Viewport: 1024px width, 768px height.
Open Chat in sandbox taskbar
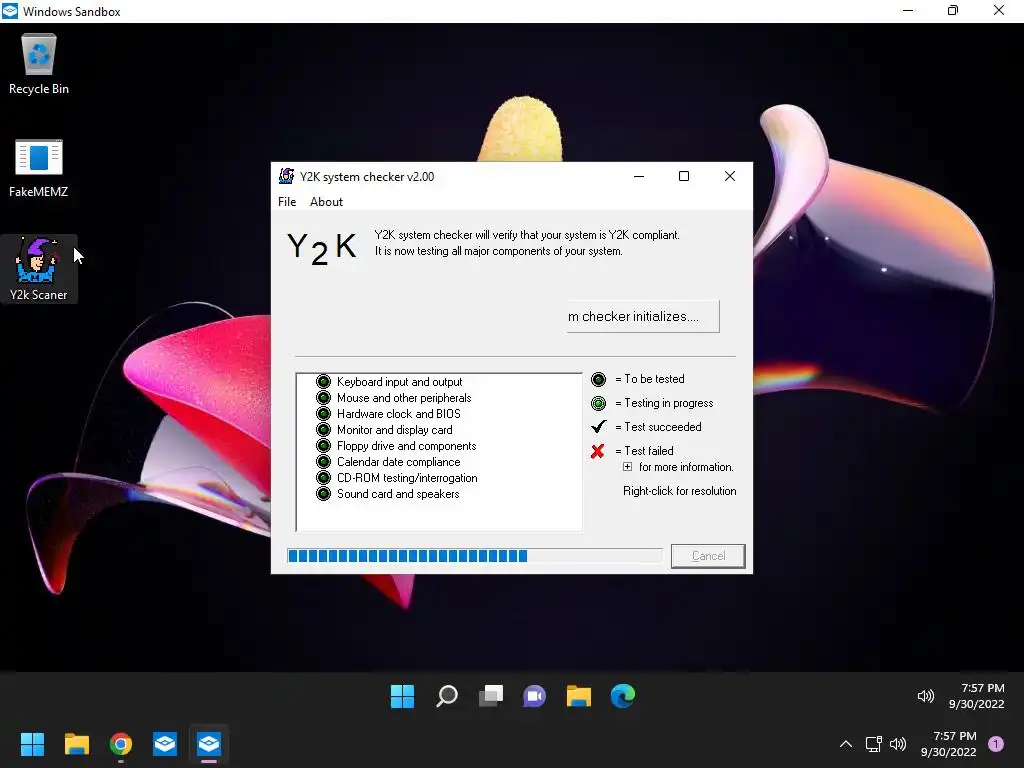click(534, 696)
